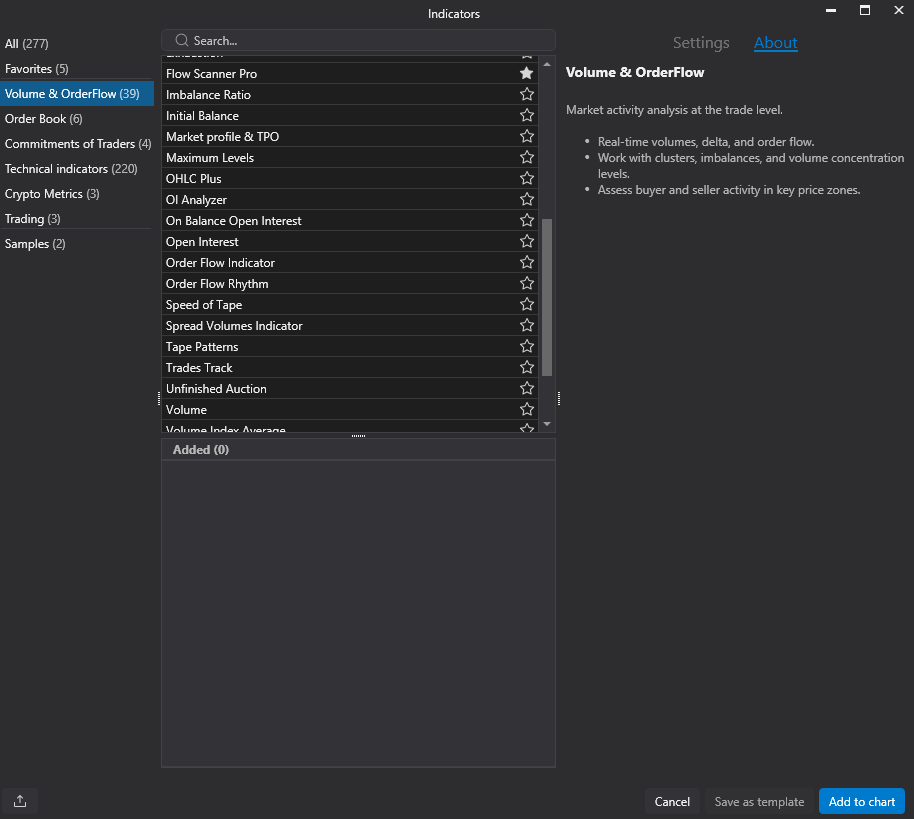
Task: Star the Initial Balance indicator
Action: pyautogui.click(x=526, y=115)
